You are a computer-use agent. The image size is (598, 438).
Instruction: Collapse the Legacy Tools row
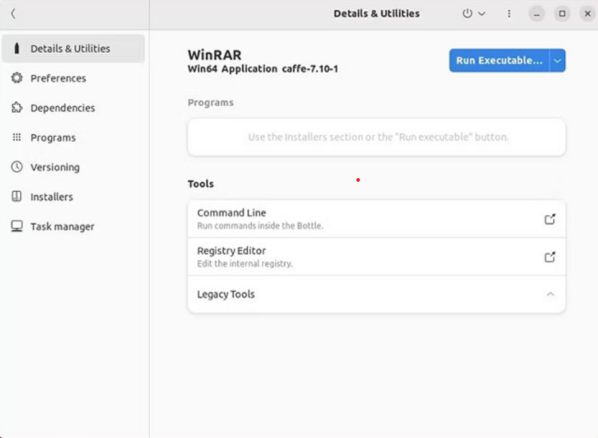pos(376,294)
